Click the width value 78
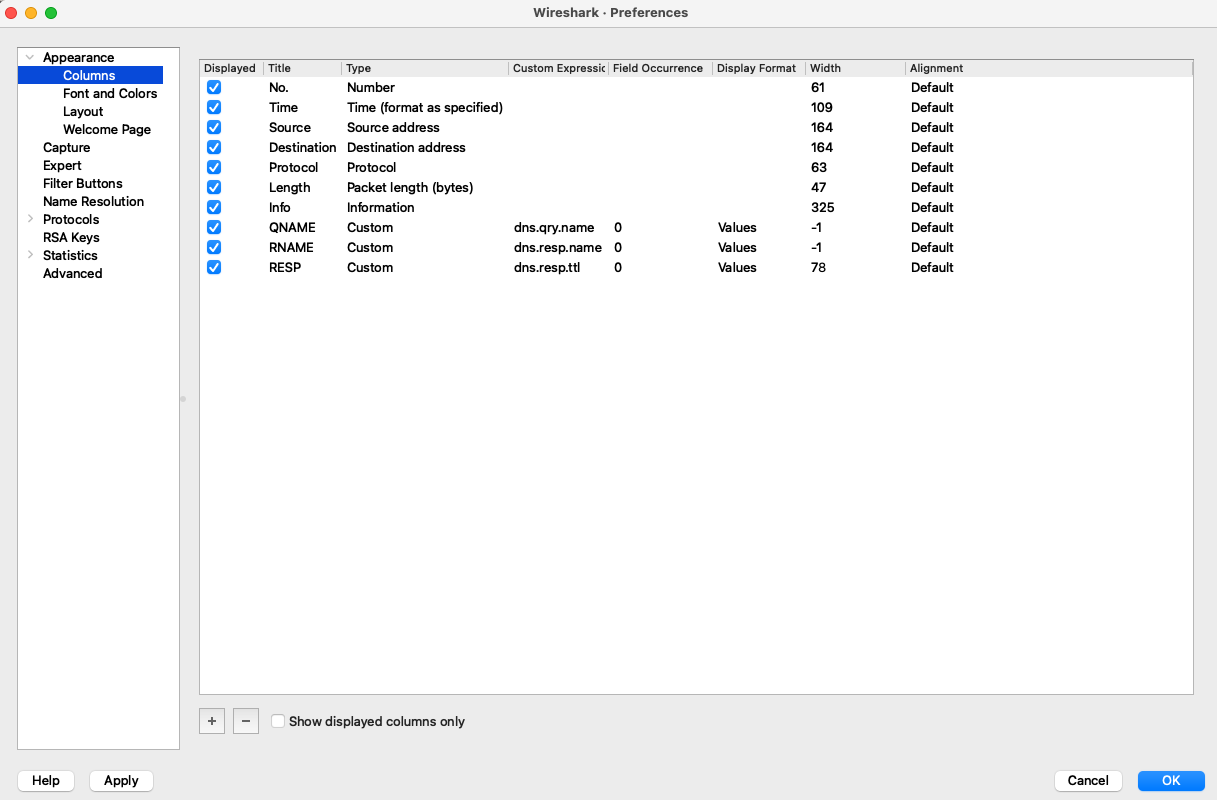1217x800 pixels. click(818, 267)
